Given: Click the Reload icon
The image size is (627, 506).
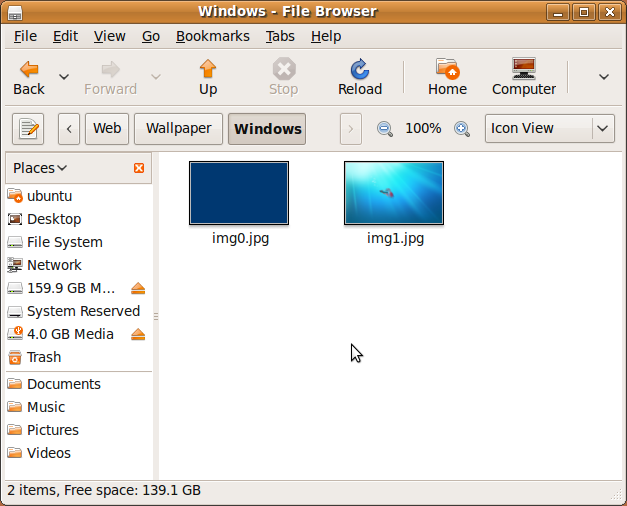Looking at the screenshot, I should pos(360,69).
